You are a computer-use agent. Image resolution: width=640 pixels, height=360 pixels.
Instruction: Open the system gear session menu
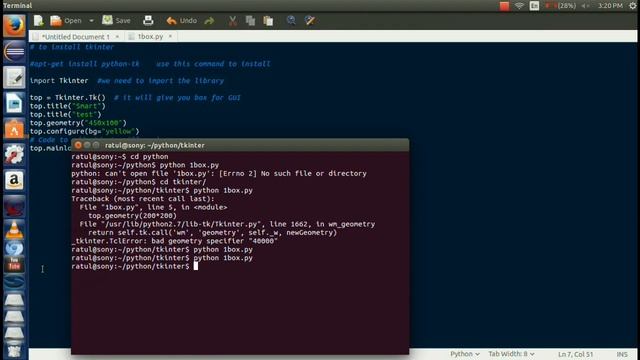[x=633, y=6]
